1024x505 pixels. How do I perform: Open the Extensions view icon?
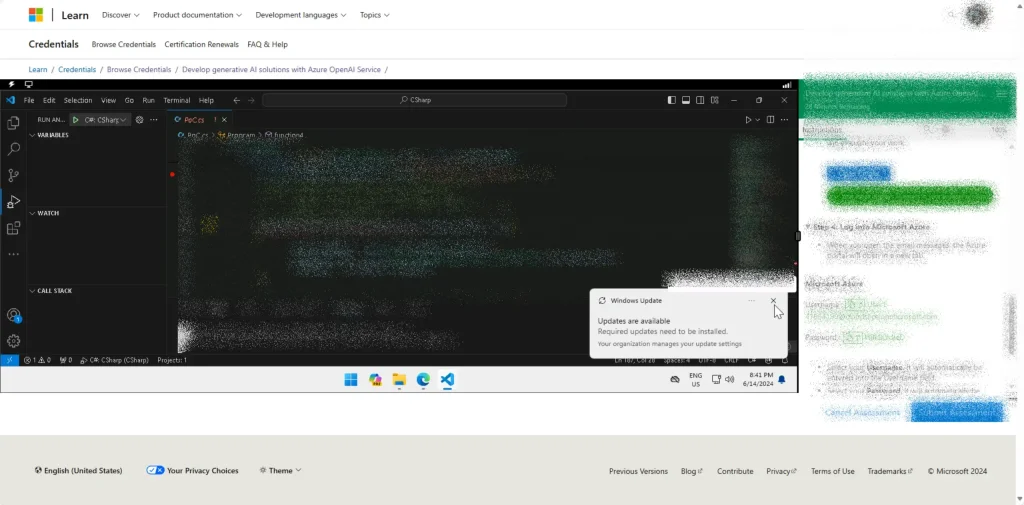(x=13, y=229)
